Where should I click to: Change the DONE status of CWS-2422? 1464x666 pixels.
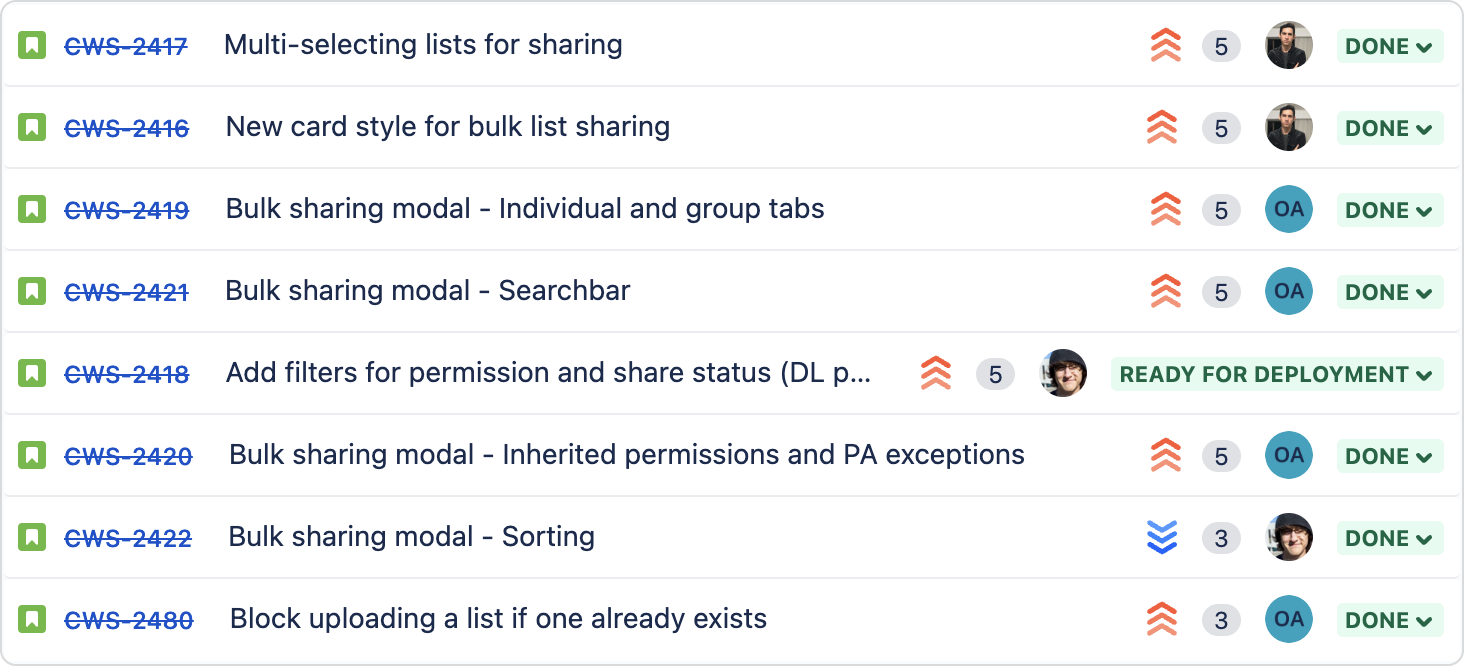click(1390, 538)
